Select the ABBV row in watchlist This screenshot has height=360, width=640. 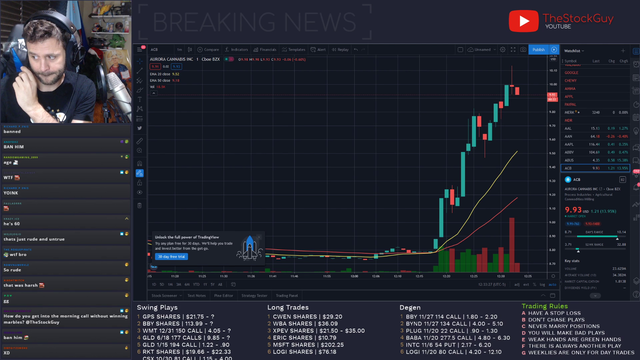tap(596, 152)
